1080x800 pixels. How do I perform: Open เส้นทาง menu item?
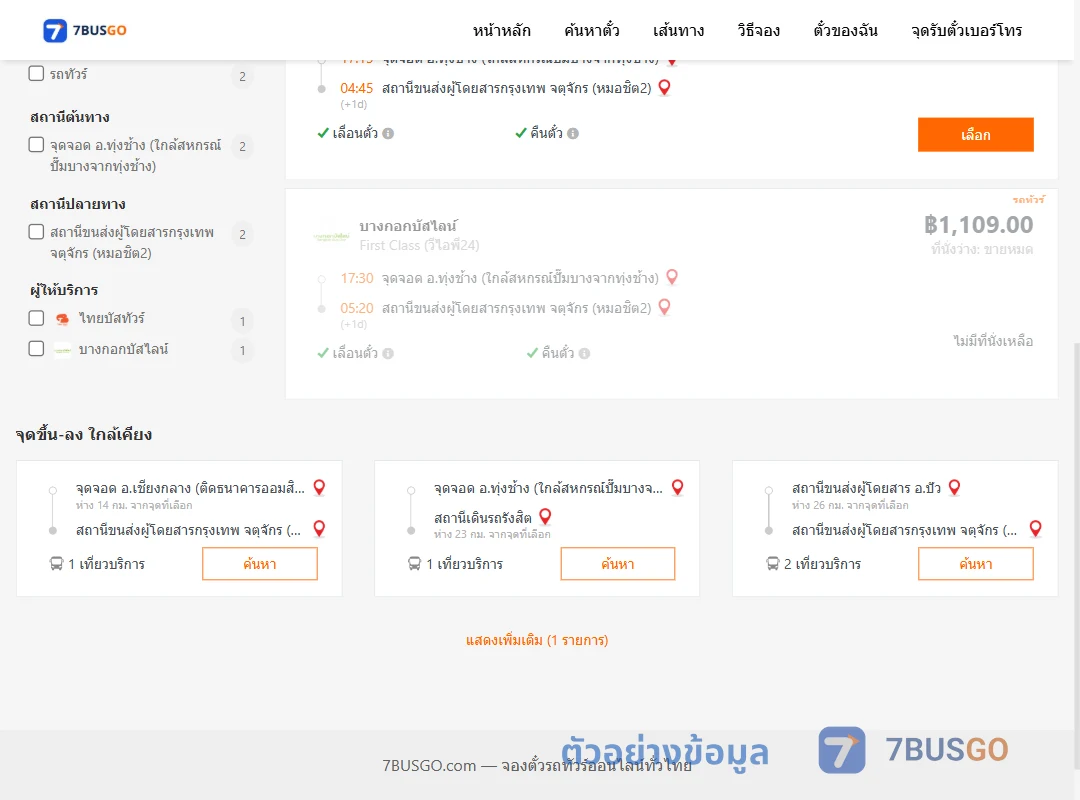[x=678, y=30]
